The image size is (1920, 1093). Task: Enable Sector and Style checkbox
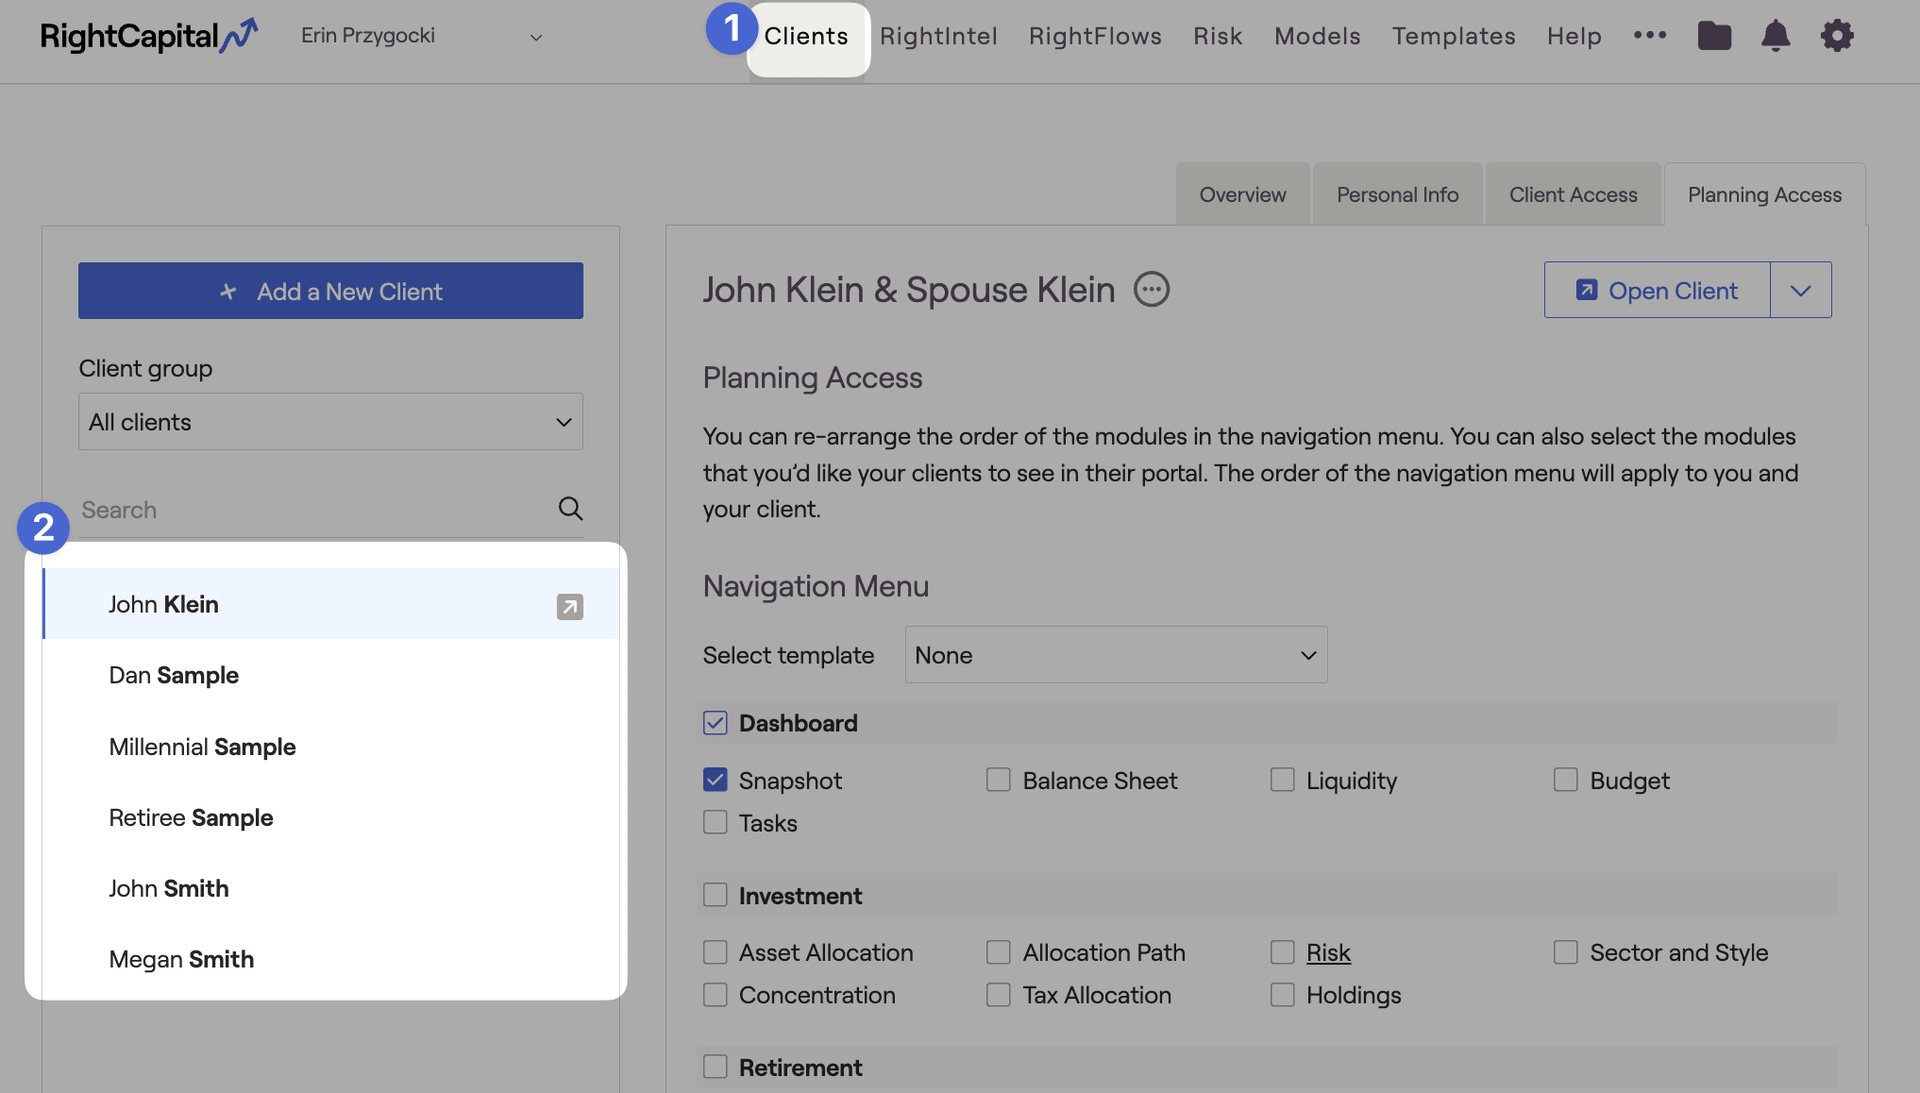pos(1566,952)
